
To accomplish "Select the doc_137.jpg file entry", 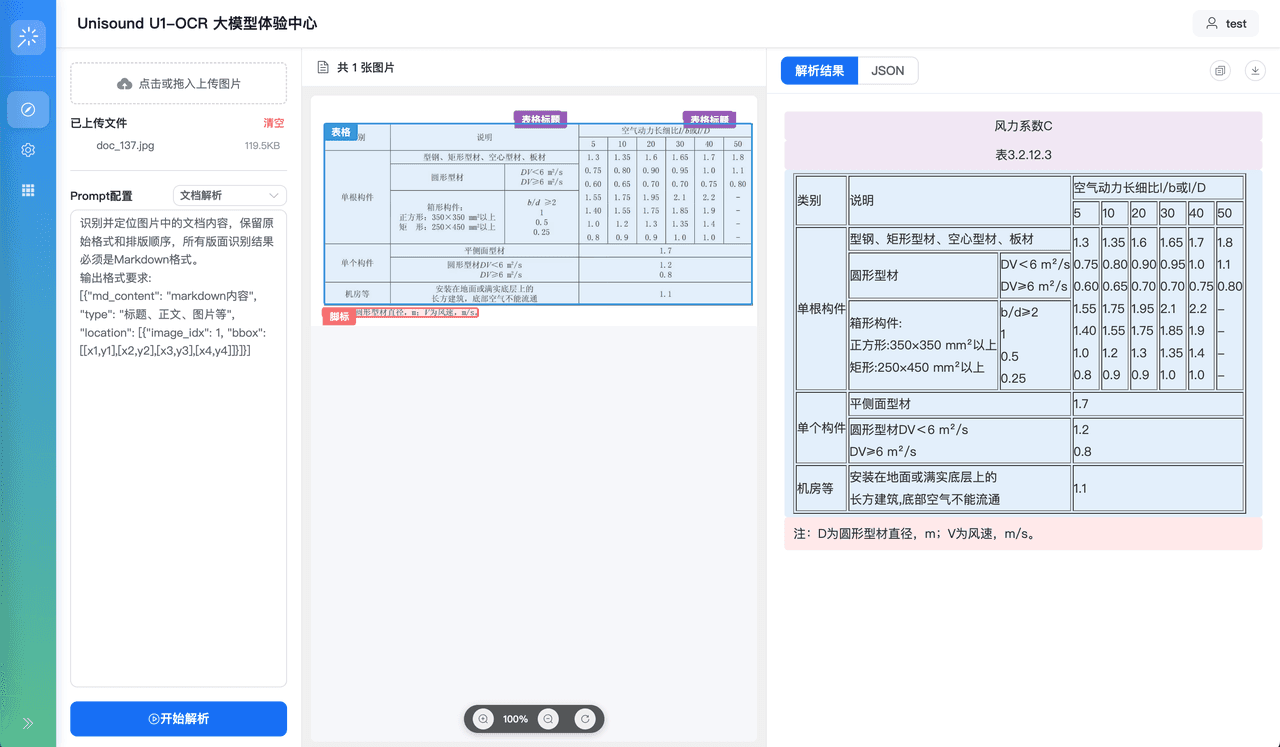I will [x=124, y=145].
